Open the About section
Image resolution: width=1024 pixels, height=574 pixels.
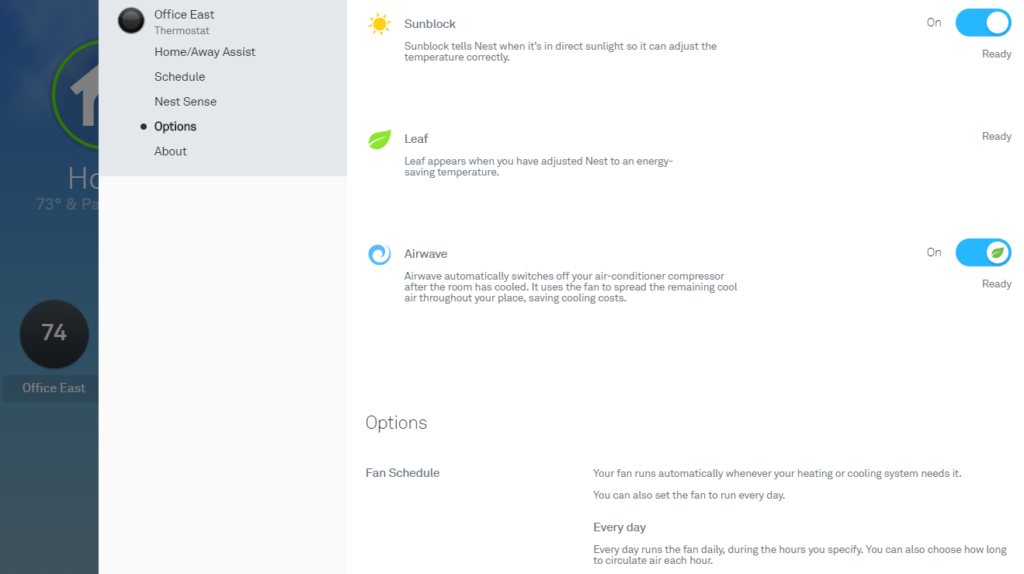point(170,151)
